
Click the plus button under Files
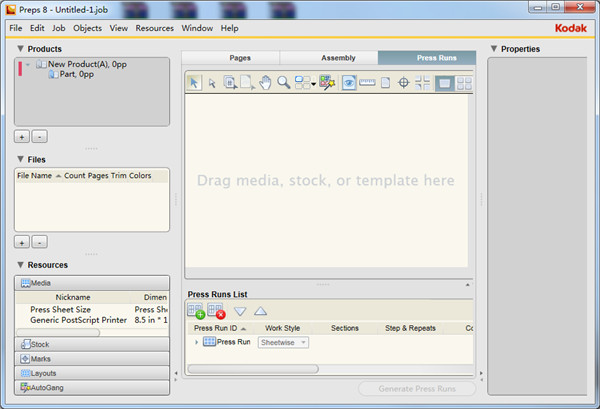[22, 242]
